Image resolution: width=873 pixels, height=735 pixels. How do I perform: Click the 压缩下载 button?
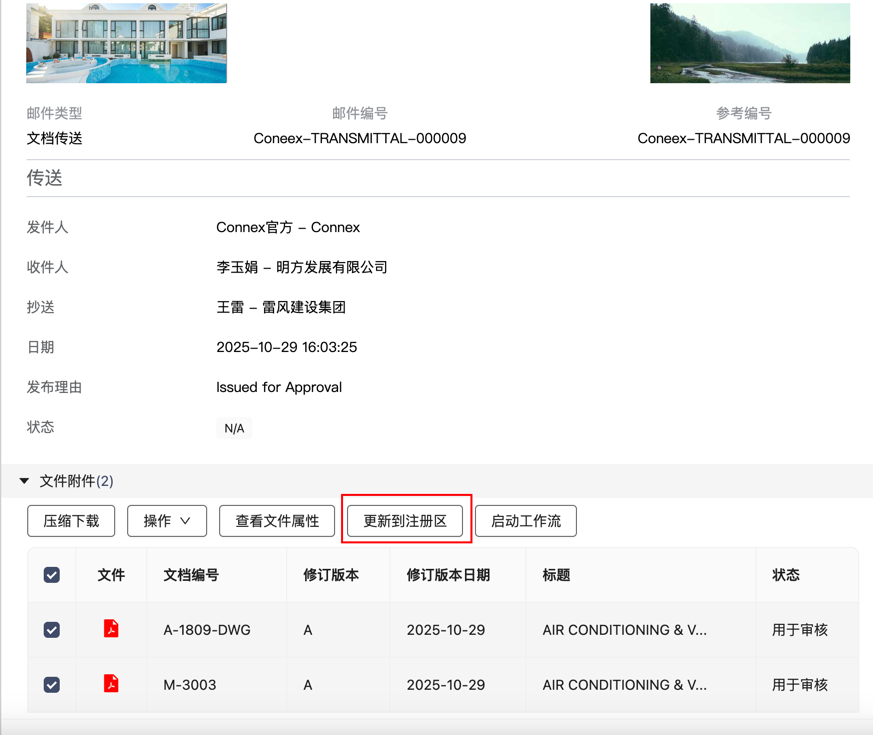(71, 521)
